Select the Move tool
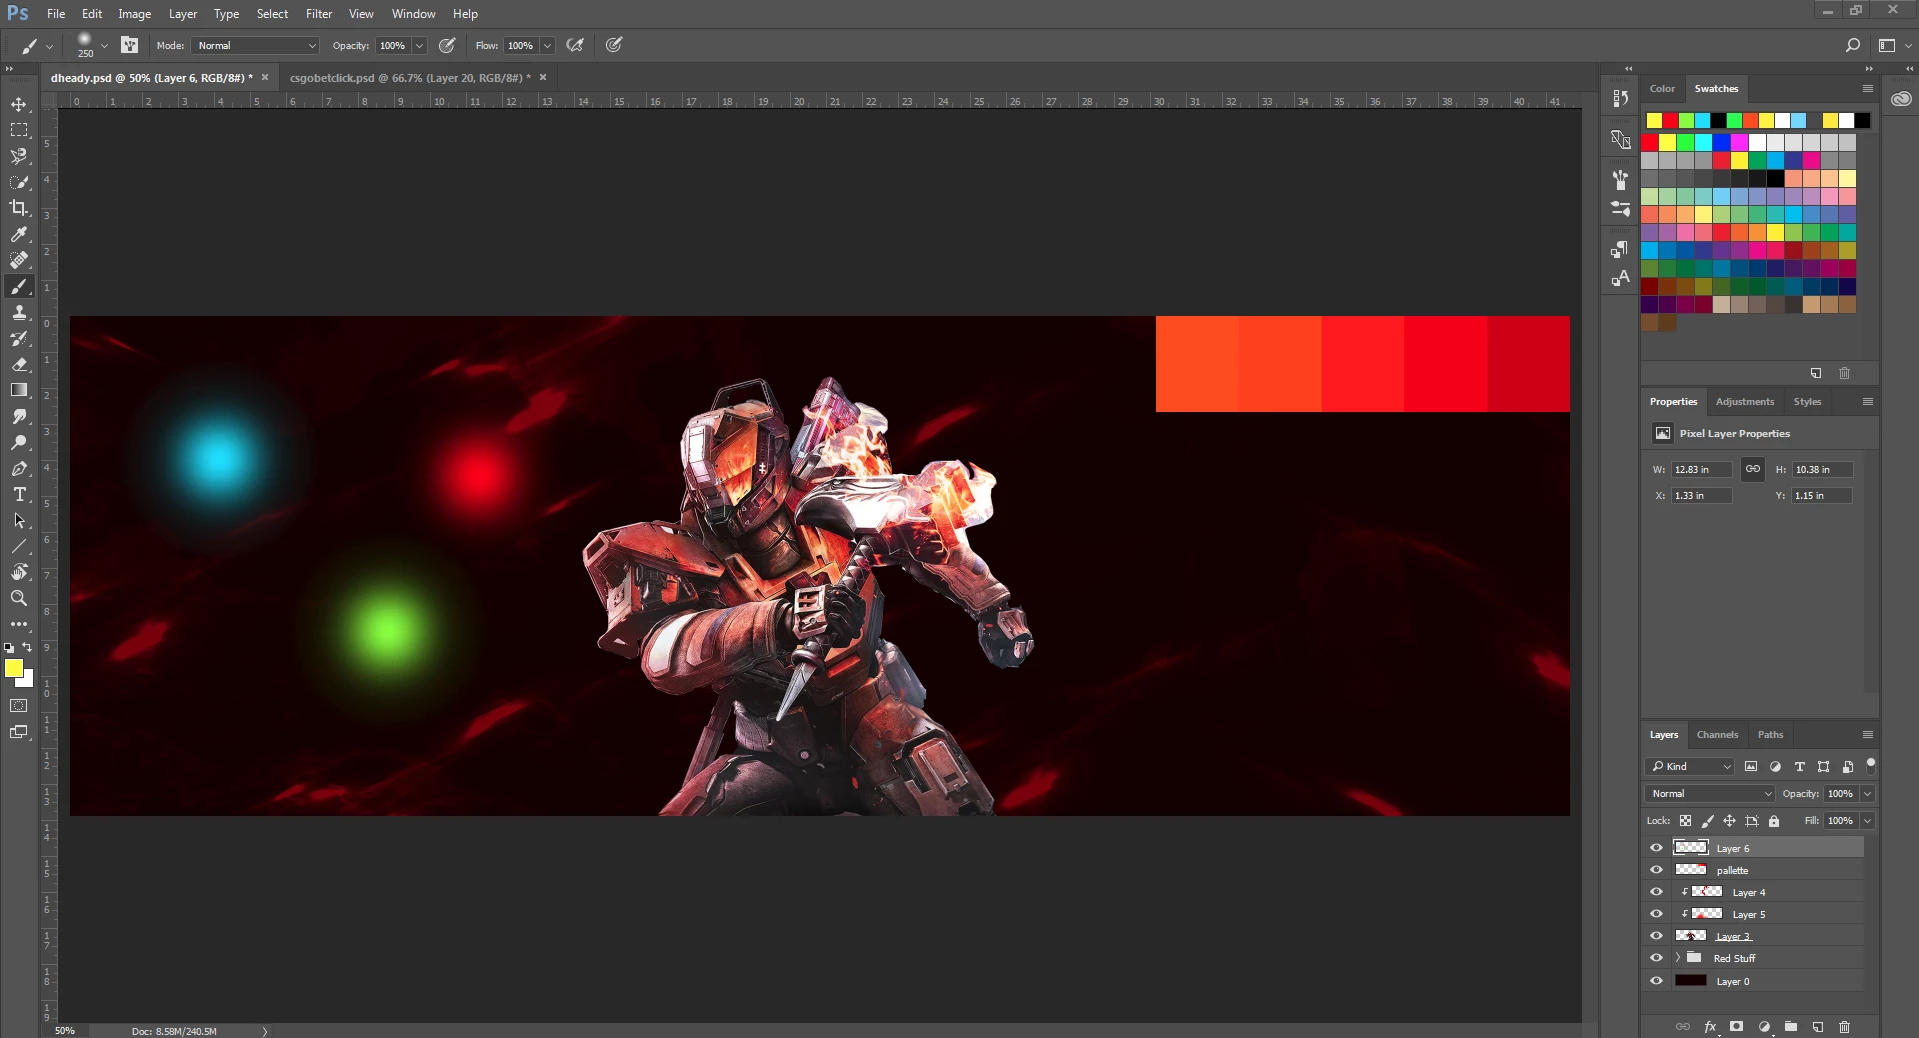The width and height of the screenshot is (1919, 1038). click(x=19, y=104)
